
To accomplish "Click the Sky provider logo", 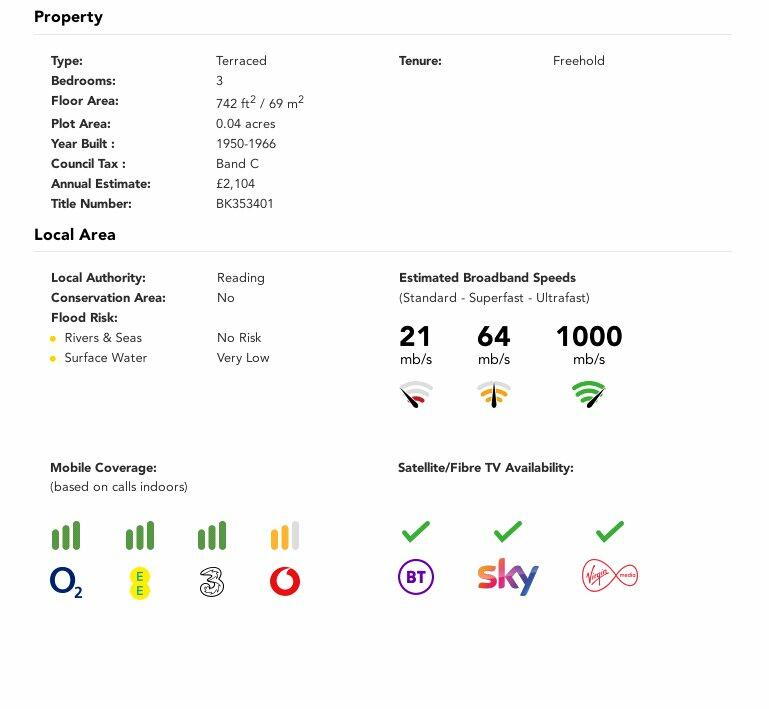I will click(x=508, y=577).
